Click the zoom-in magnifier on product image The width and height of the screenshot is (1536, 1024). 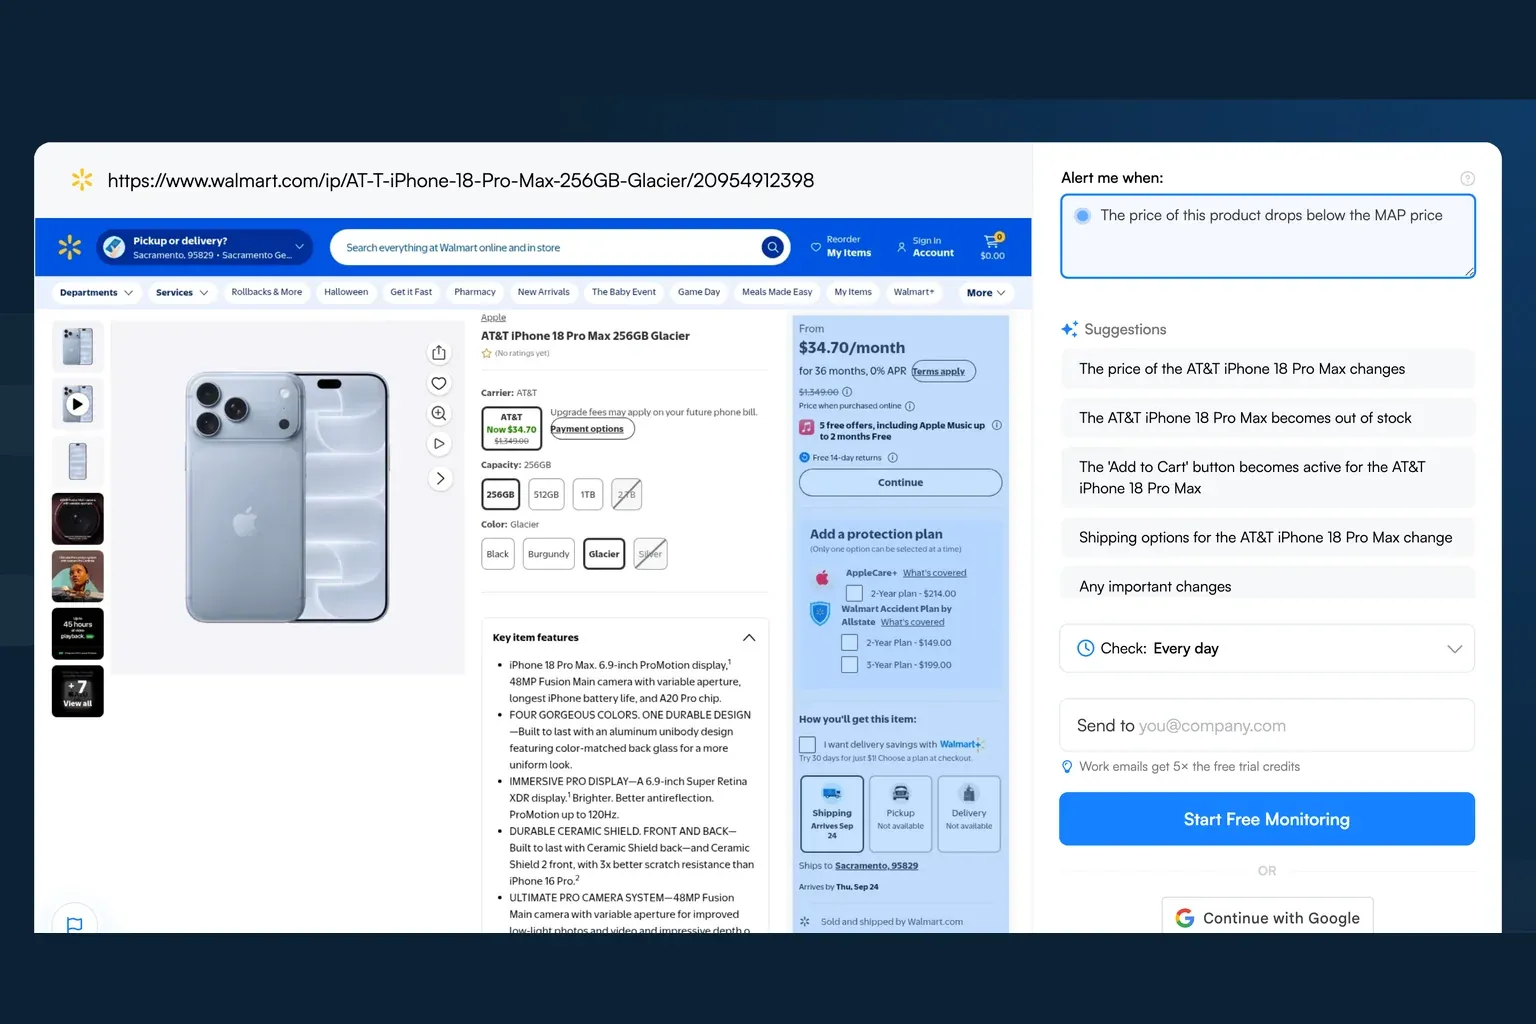(x=439, y=413)
